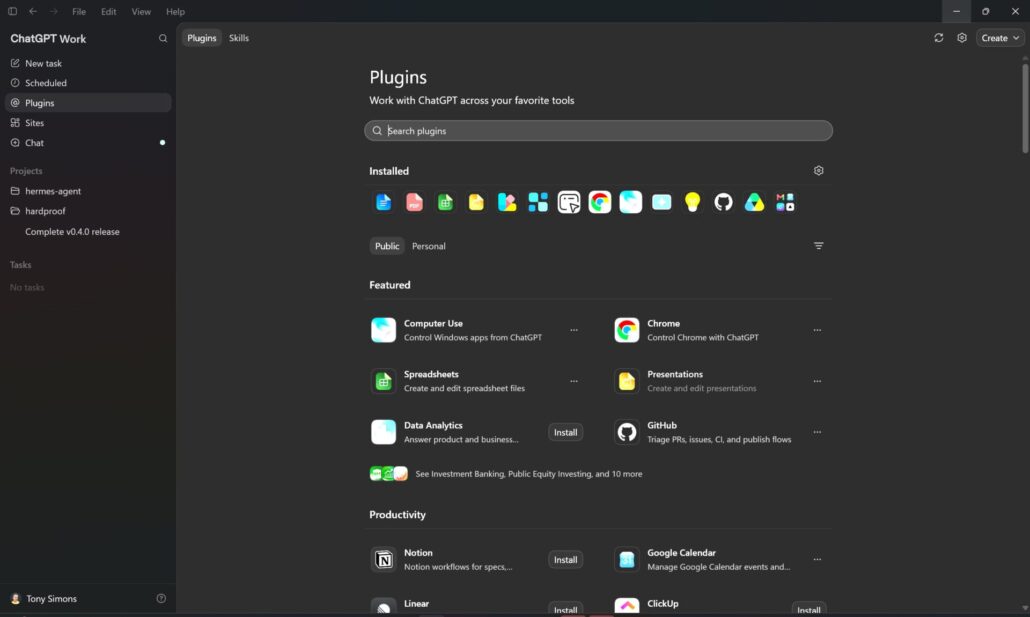This screenshot has height=617, width=1030.
Task: Go back with the left arrow
Action: click(33, 11)
